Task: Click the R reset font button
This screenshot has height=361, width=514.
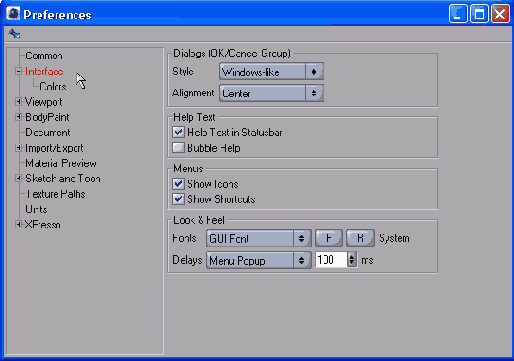Action: pos(360,238)
